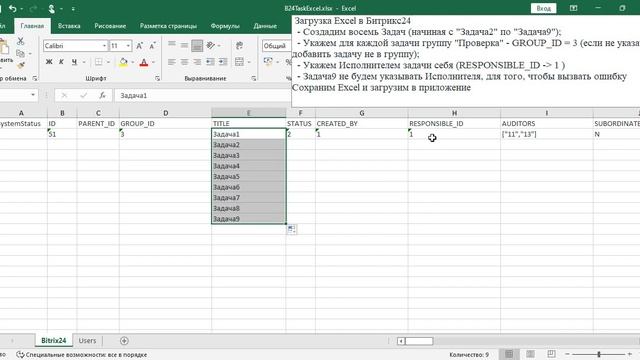Click the red font color A icon
This screenshot has height=360, width=640.
(144, 62)
